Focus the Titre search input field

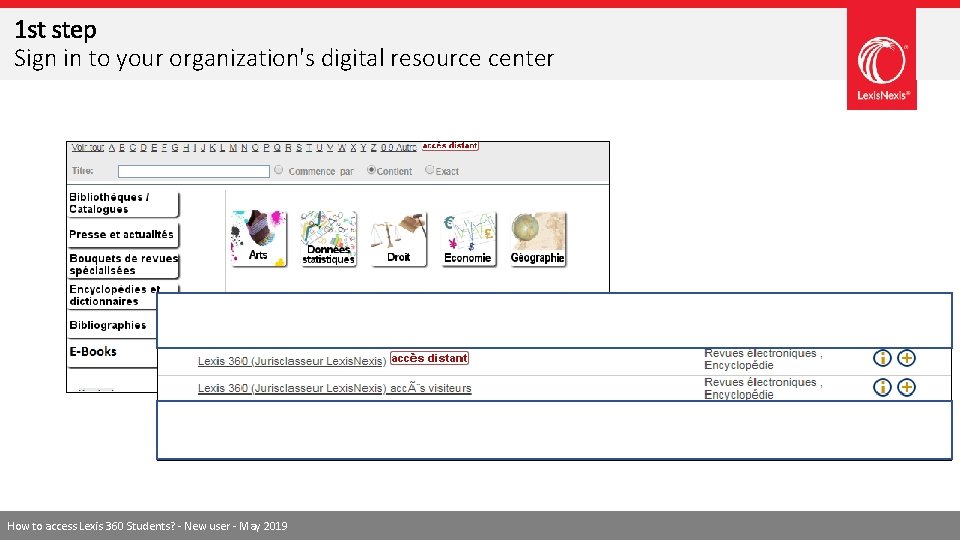pos(193,171)
